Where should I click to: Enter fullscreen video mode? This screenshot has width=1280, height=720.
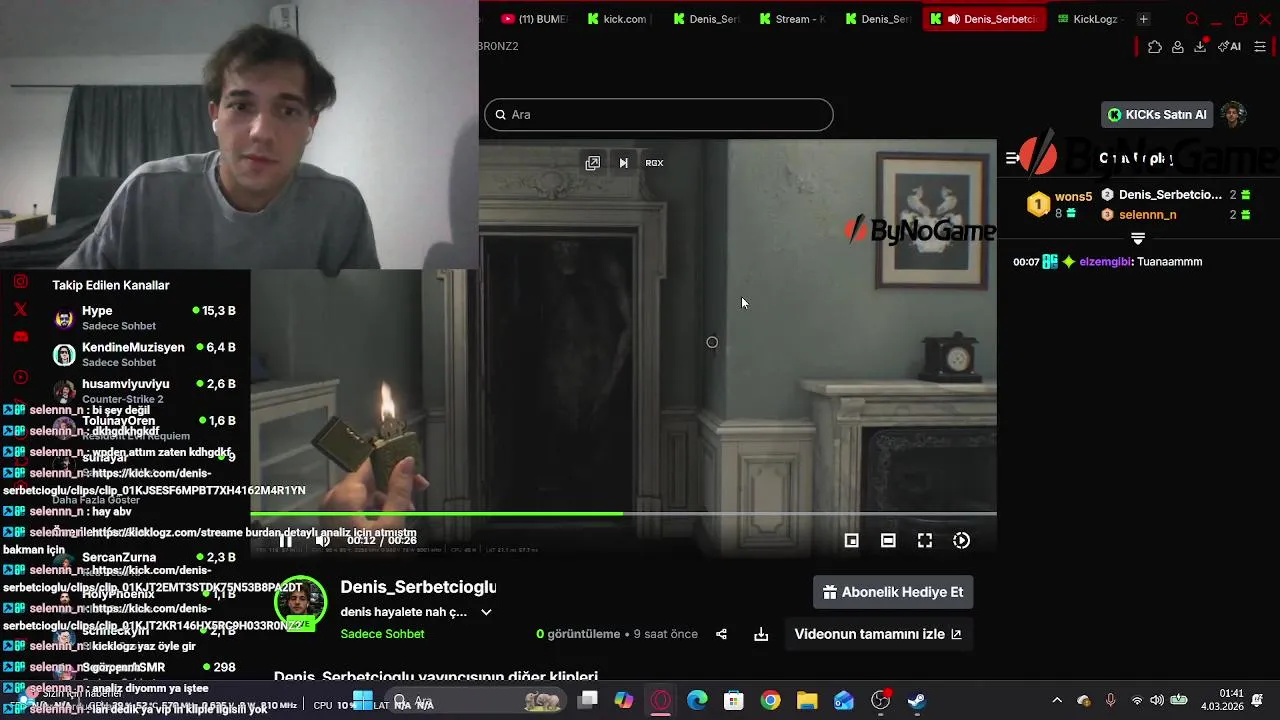pyautogui.click(x=925, y=541)
